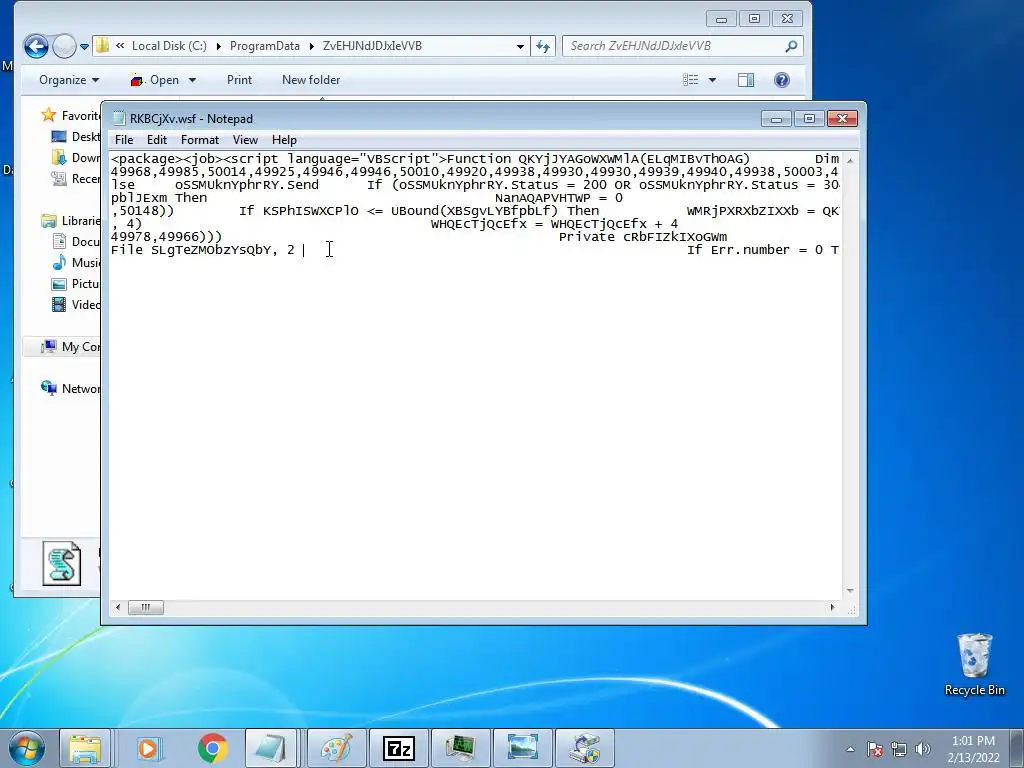Open the Format menu in Notepad

[x=200, y=140]
